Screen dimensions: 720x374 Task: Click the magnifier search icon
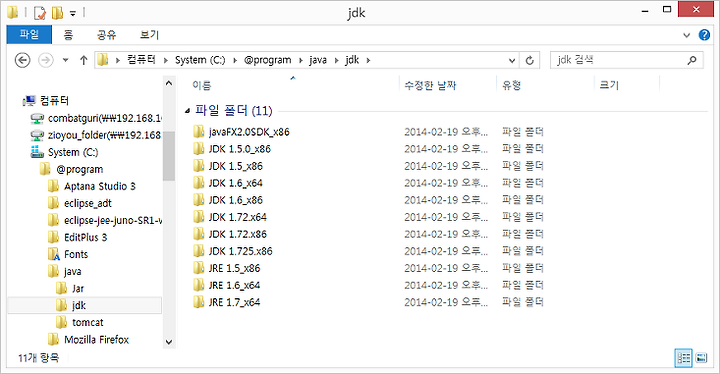click(x=692, y=60)
